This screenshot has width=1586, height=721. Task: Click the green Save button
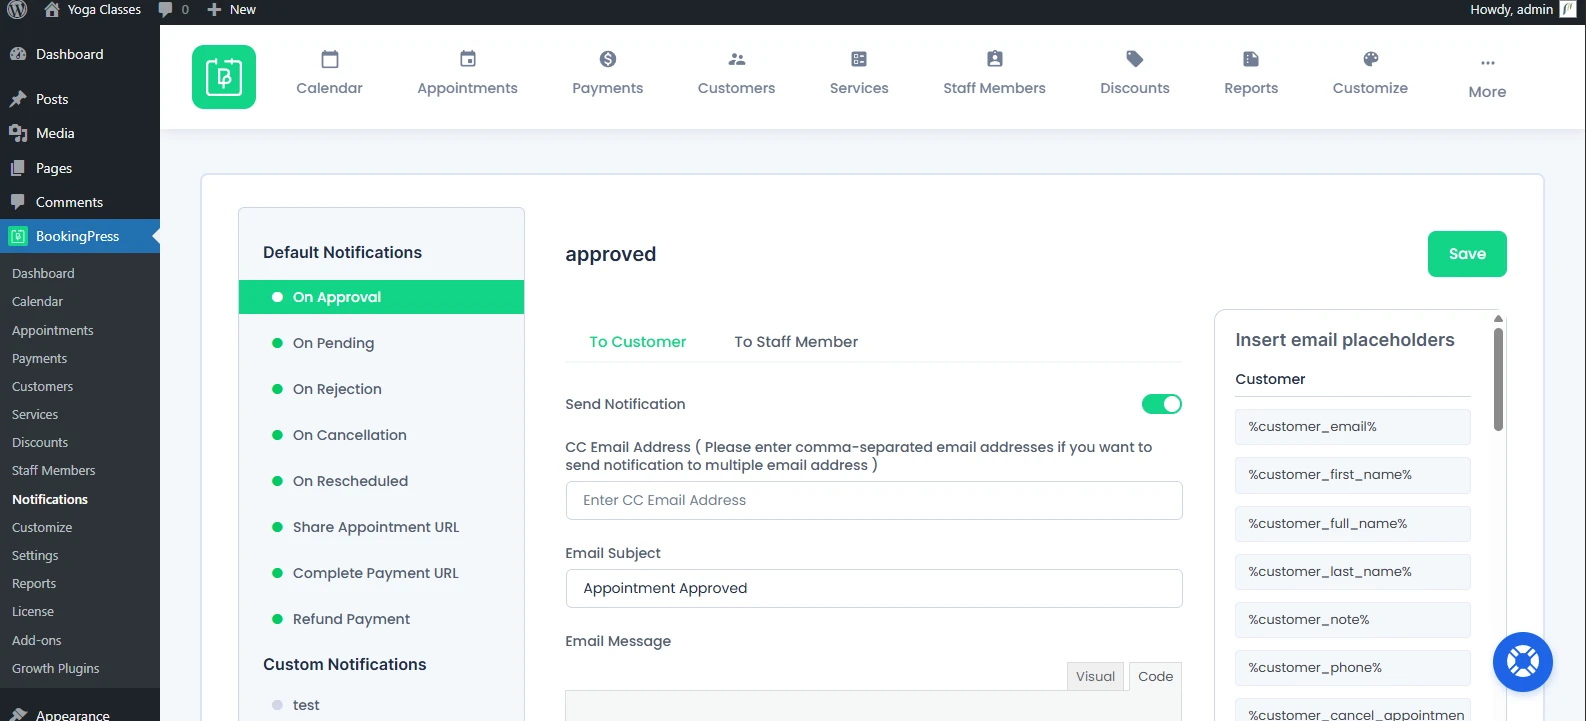tap(1467, 254)
